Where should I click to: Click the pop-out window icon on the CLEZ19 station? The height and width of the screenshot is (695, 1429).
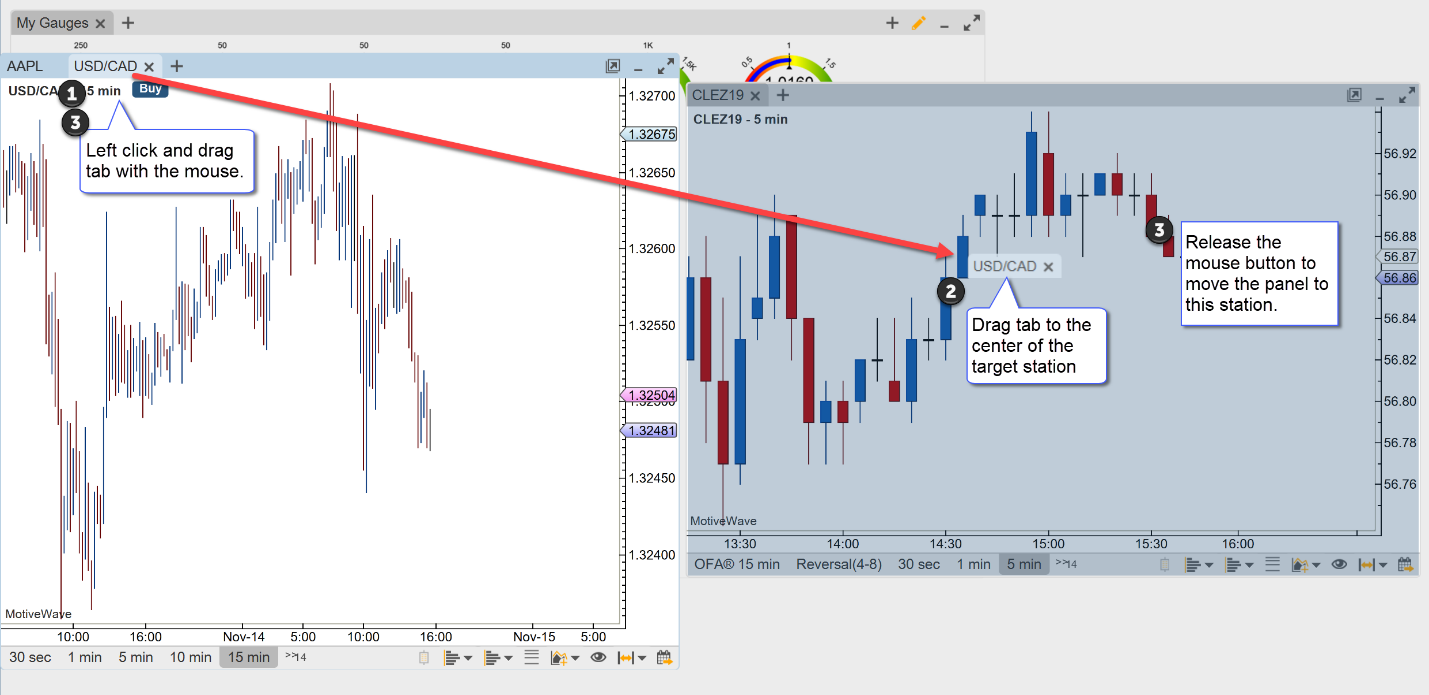[1353, 95]
